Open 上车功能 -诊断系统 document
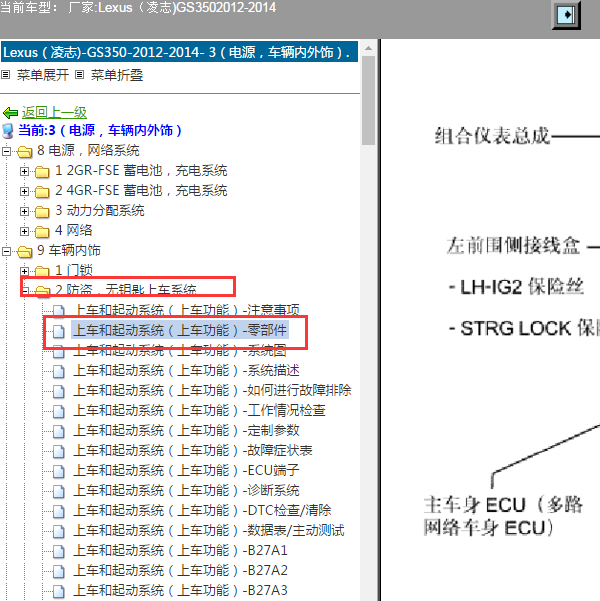 186,490
